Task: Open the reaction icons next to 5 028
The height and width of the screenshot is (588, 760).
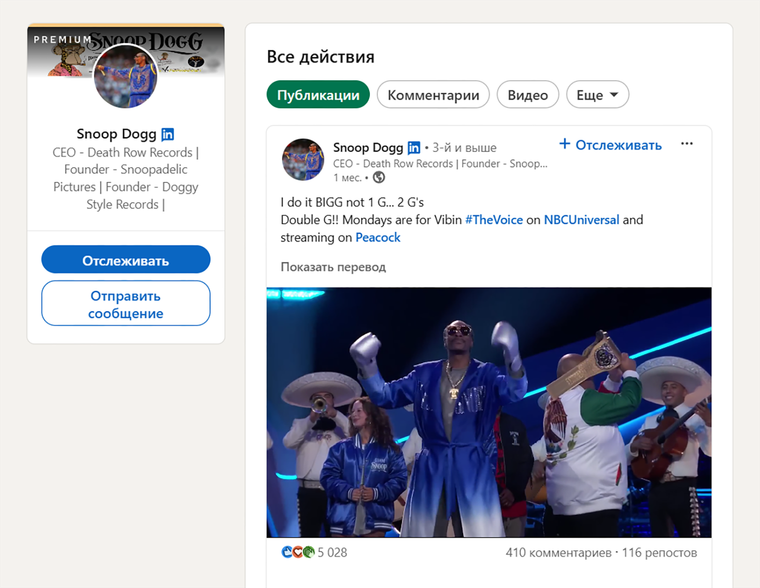Action: (298, 552)
